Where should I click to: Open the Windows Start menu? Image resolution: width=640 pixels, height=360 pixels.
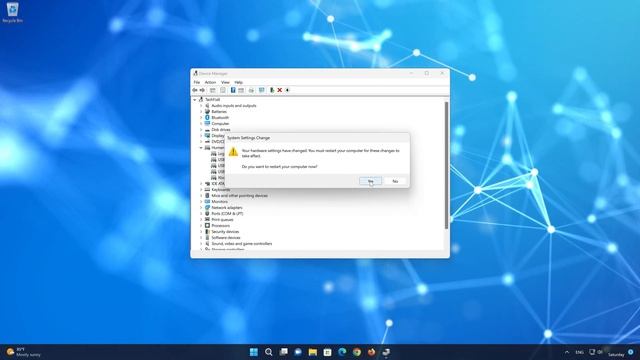[x=253, y=352]
